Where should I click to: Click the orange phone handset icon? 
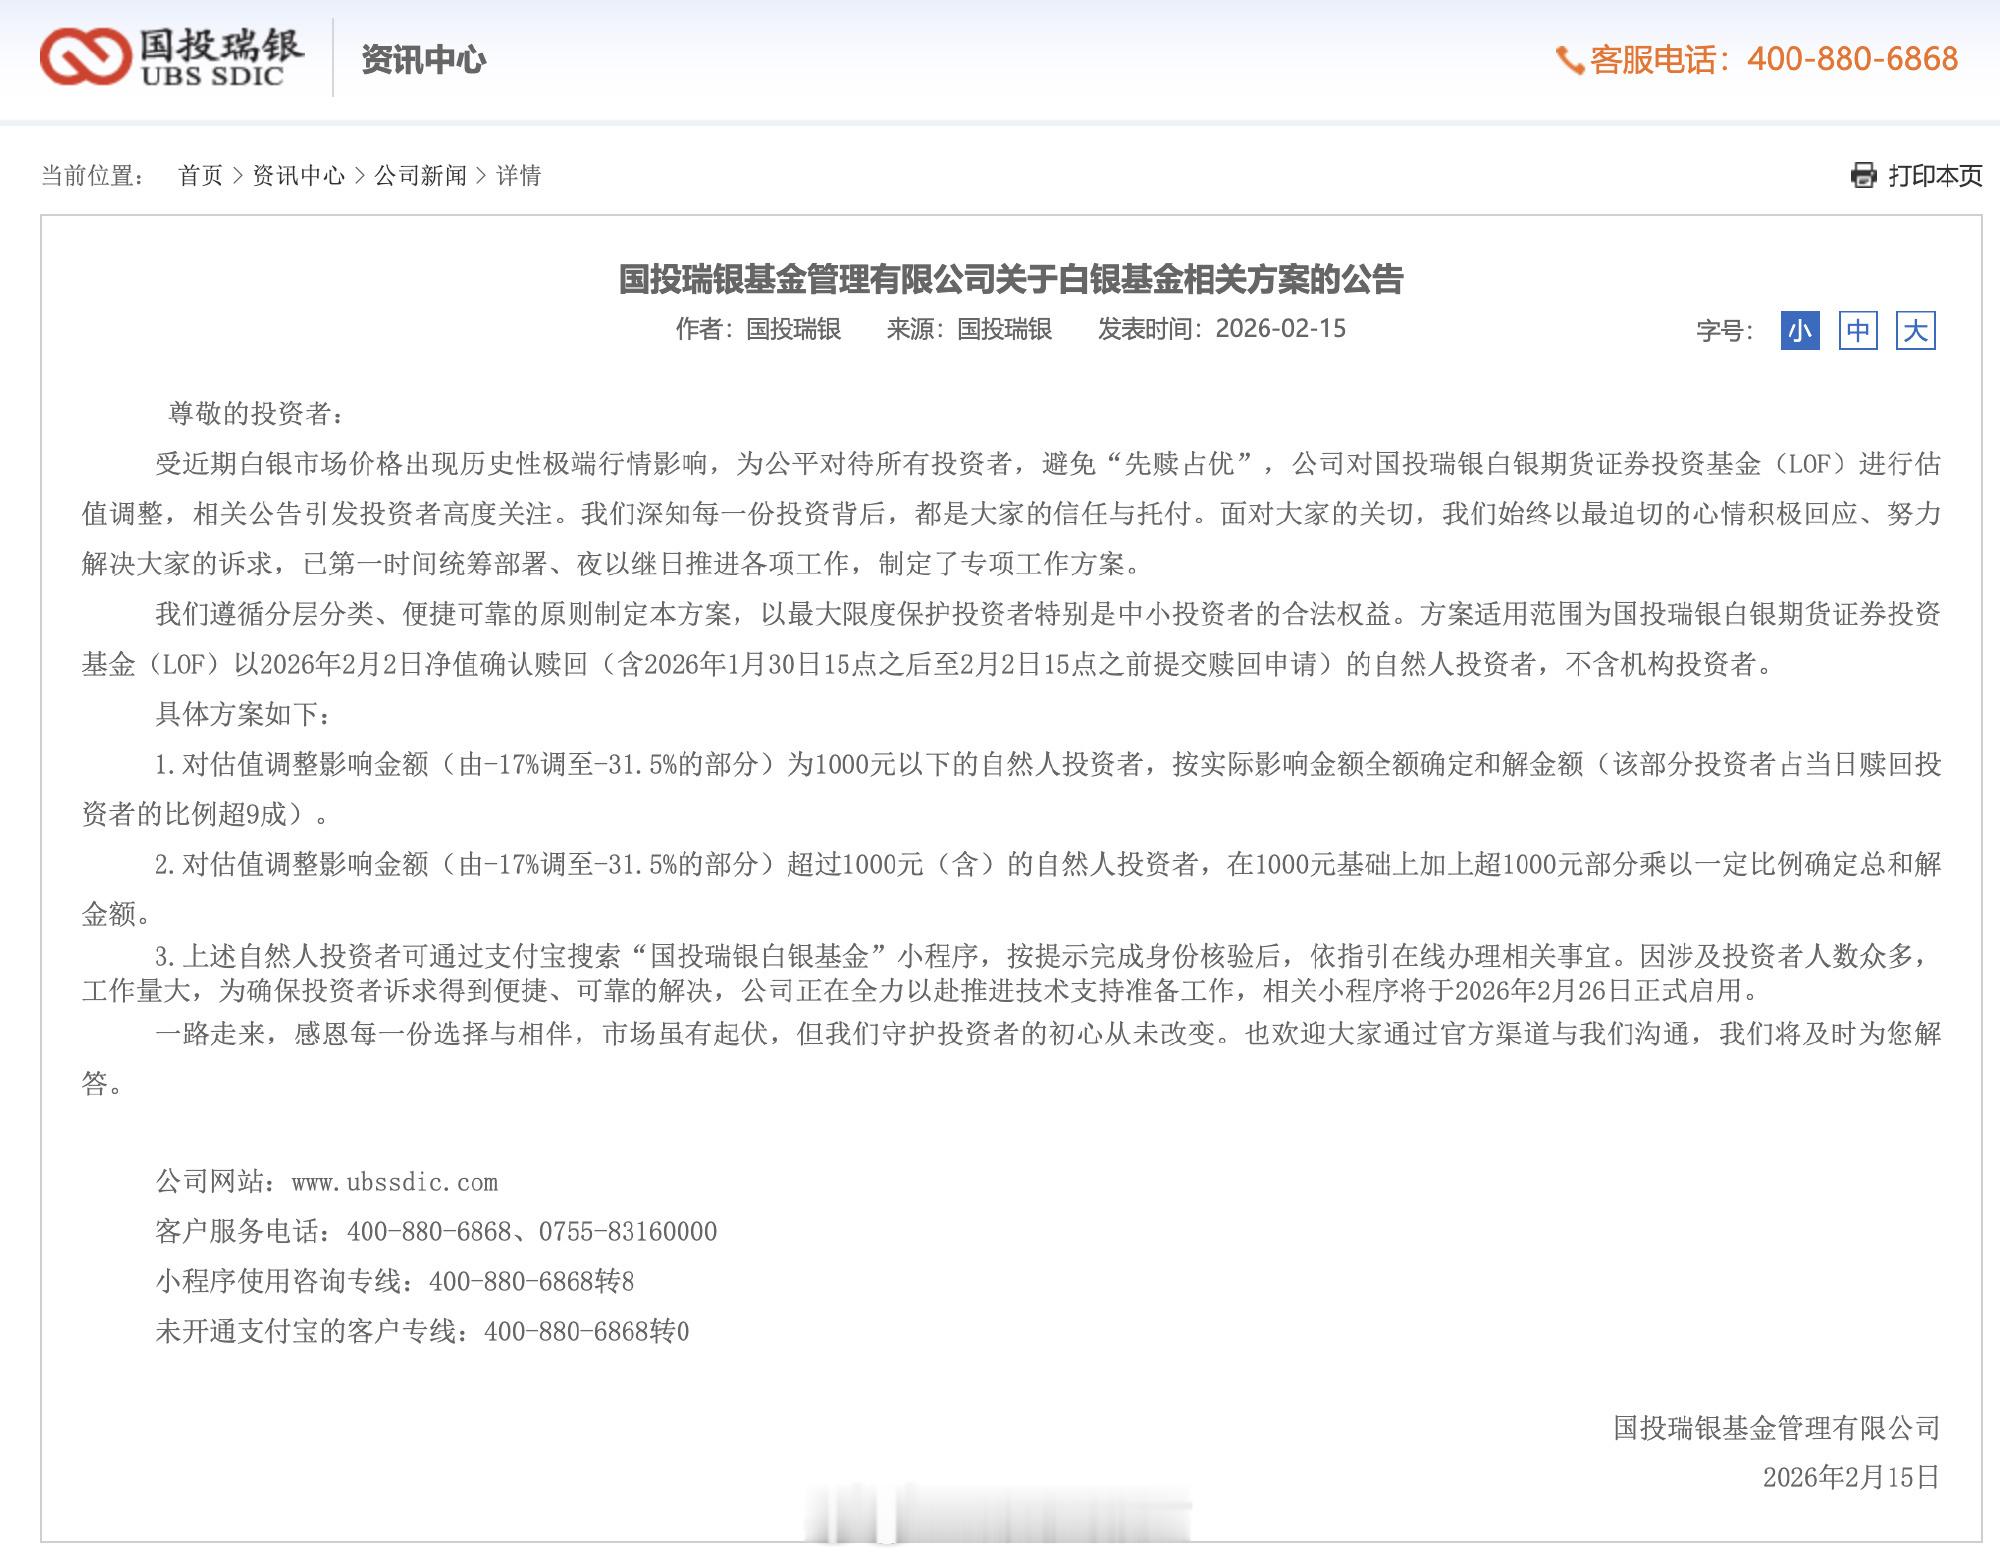coord(1569,60)
